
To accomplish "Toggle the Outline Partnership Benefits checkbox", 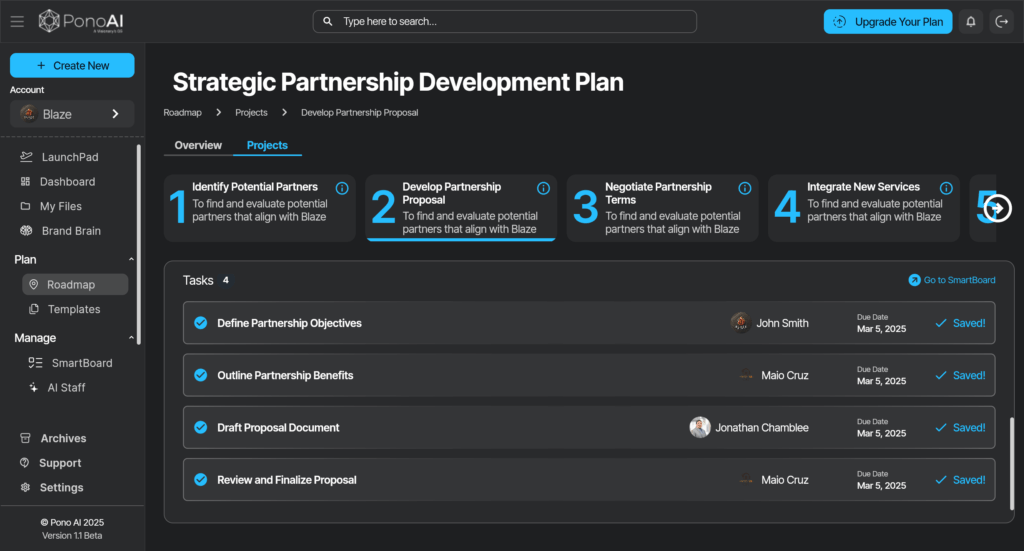I will (200, 376).
